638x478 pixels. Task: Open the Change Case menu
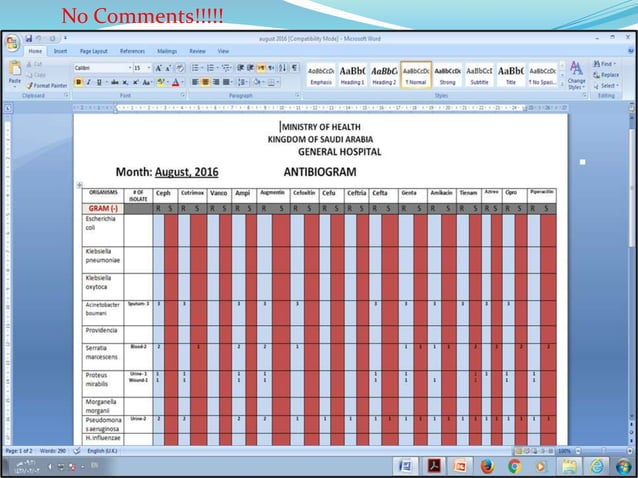pos(147,82)
